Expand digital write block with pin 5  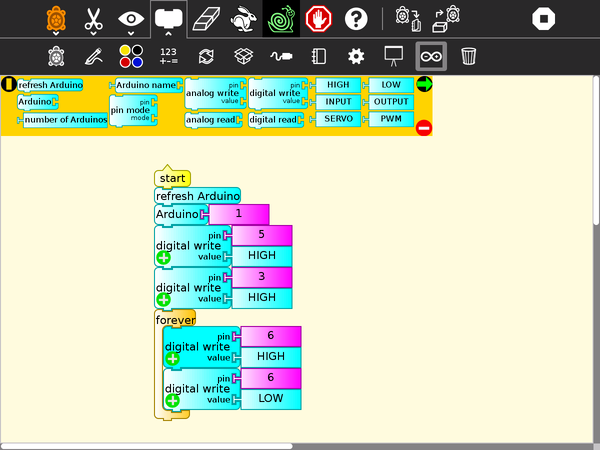(x=163, y=257)
